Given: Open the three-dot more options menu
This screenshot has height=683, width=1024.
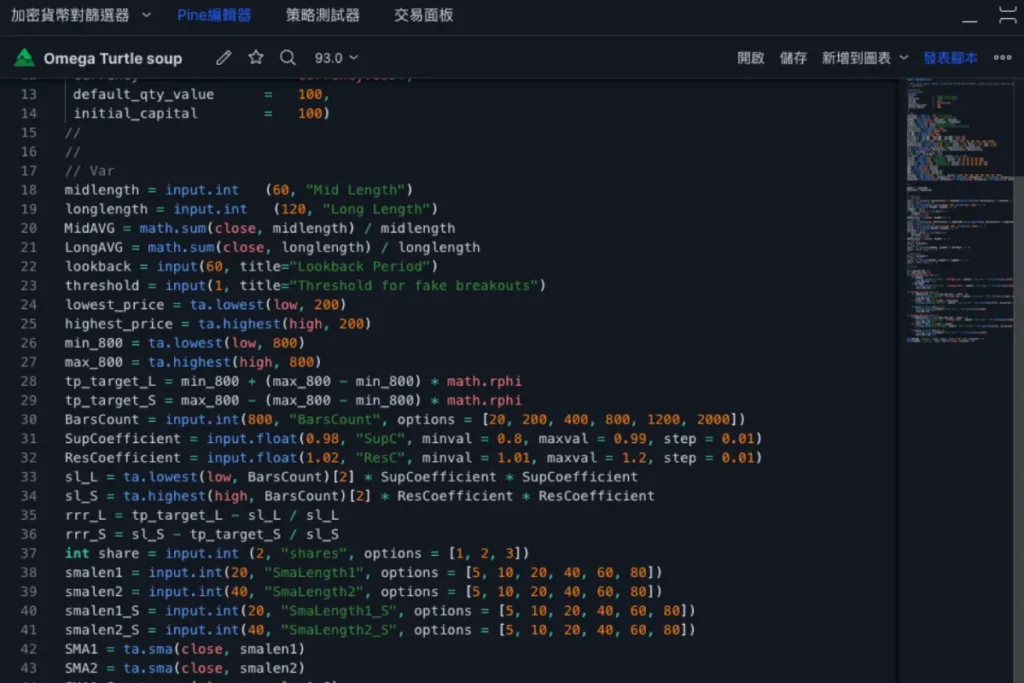Looking at the screenshot, I should 1002,58.
